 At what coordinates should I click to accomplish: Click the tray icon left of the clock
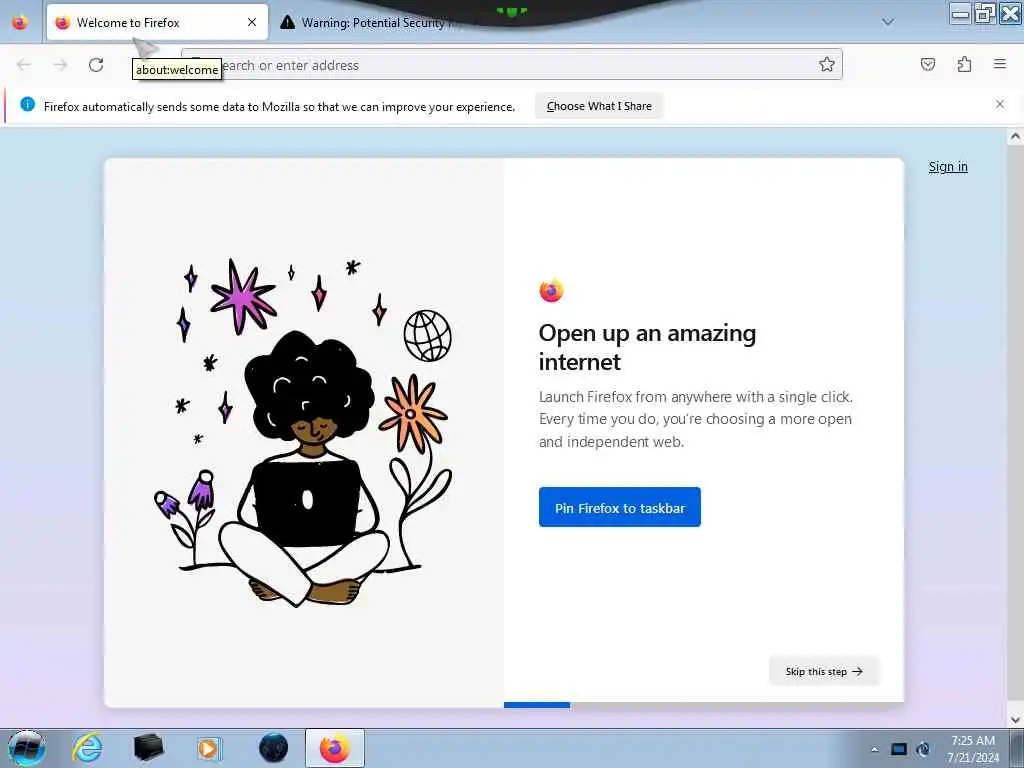tap(923, 749)
